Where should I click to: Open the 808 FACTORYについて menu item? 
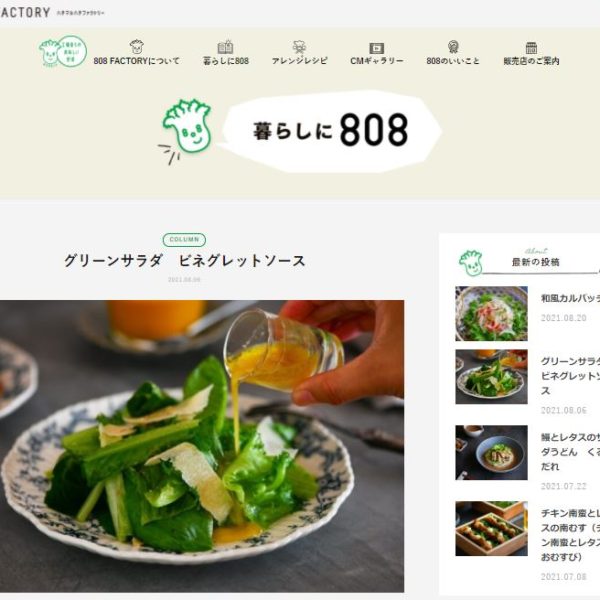[x=137, y=61]
